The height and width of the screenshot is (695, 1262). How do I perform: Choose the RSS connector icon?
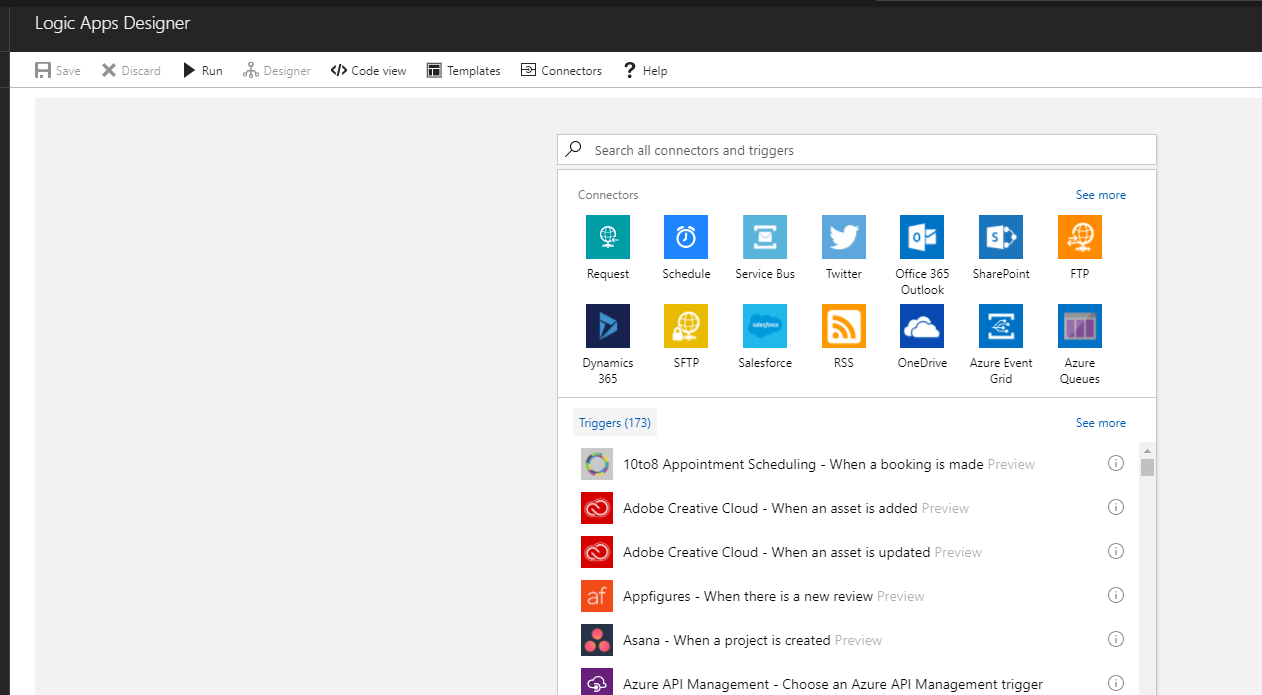click(x=844, y=326)
